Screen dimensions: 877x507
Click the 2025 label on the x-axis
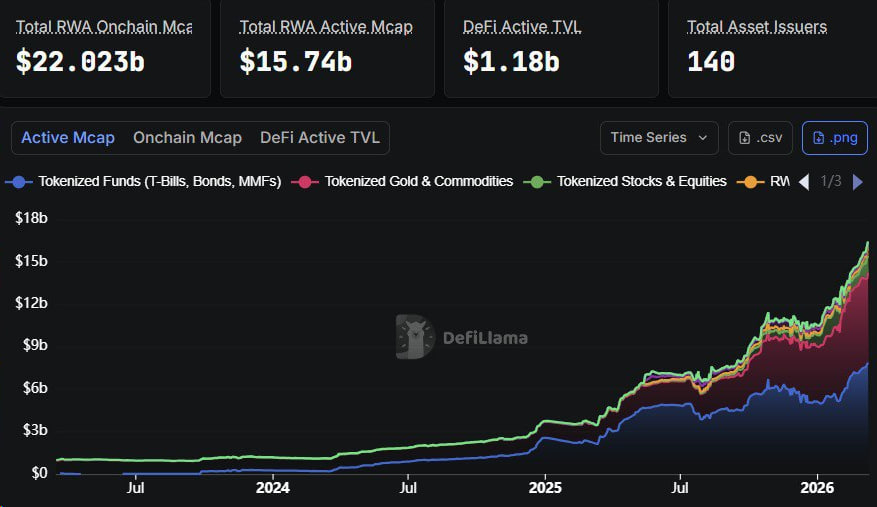tap(545, 488)
